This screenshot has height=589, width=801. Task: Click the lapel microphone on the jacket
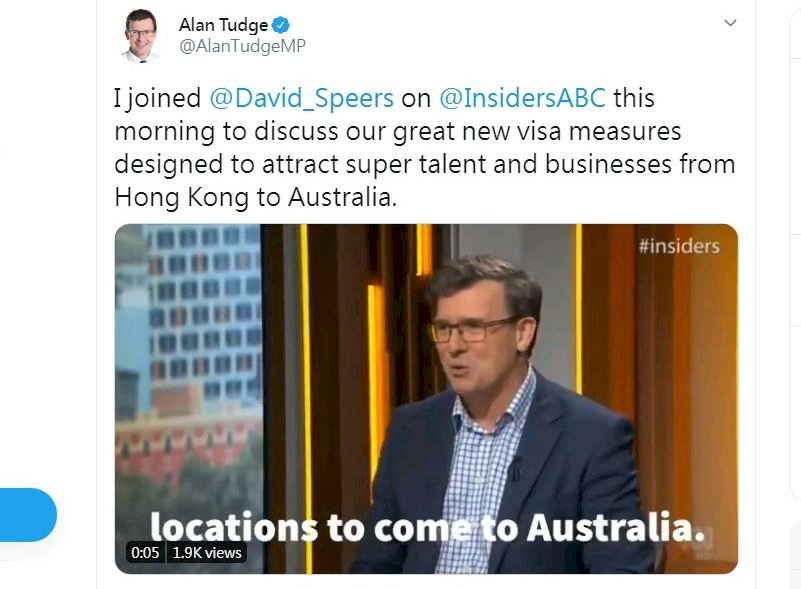point(516,467)
